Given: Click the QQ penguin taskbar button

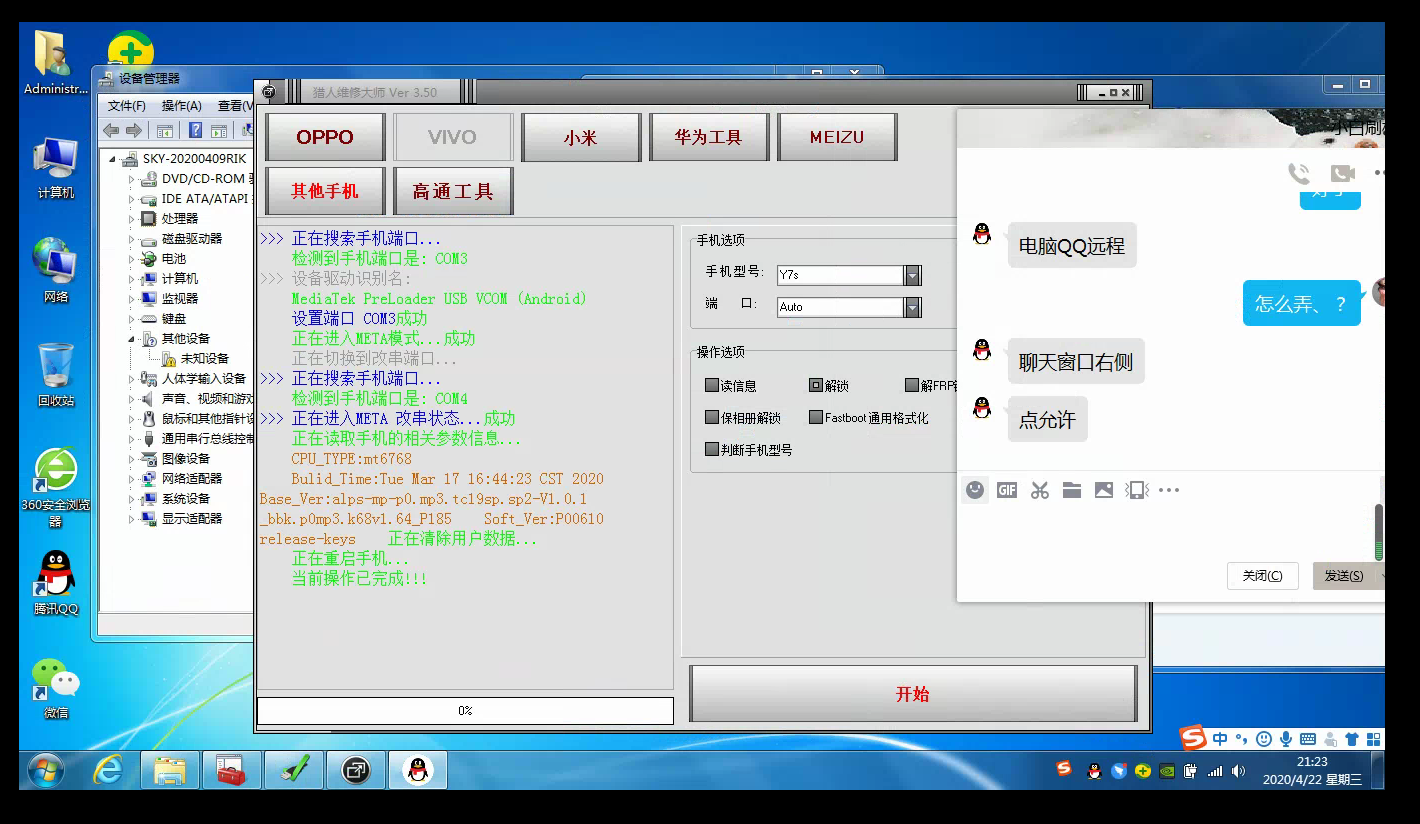Looking at the screenshot, I should 418,770.
